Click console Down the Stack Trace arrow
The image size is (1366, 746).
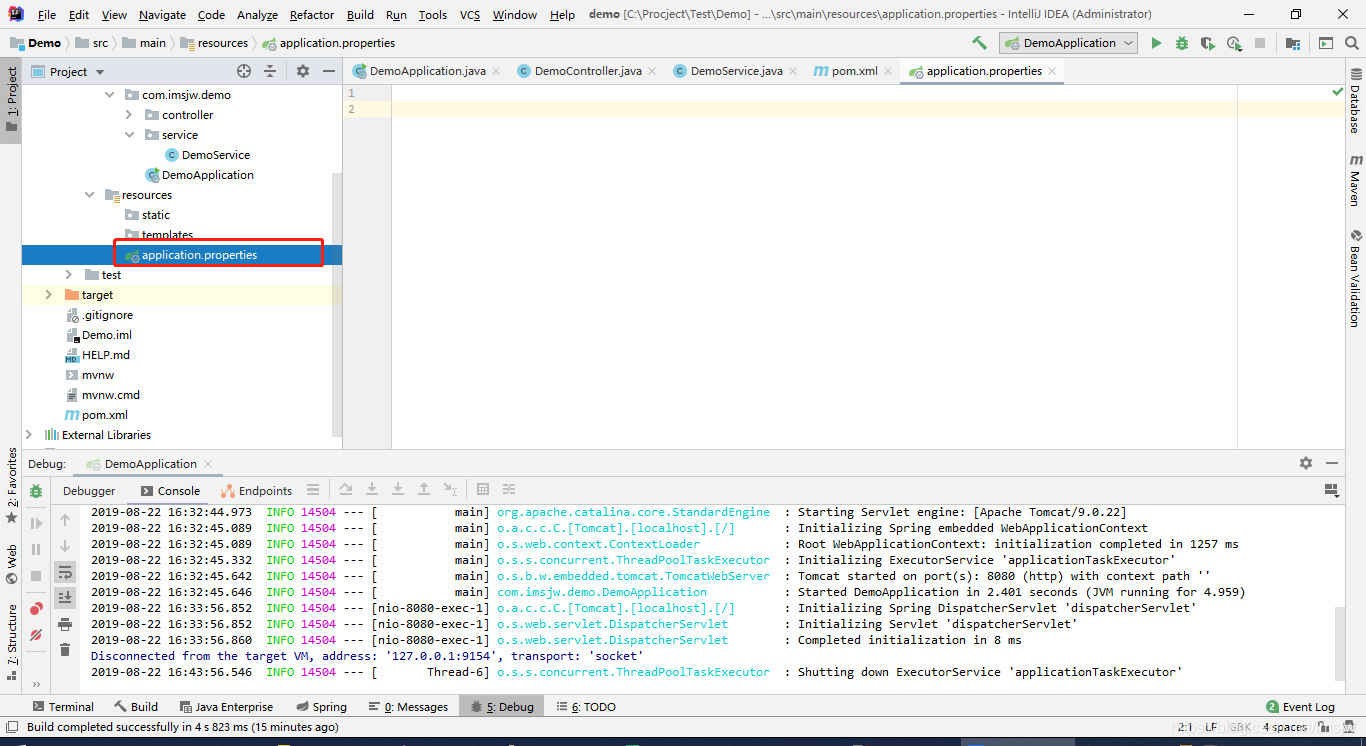tap(65, 546)
